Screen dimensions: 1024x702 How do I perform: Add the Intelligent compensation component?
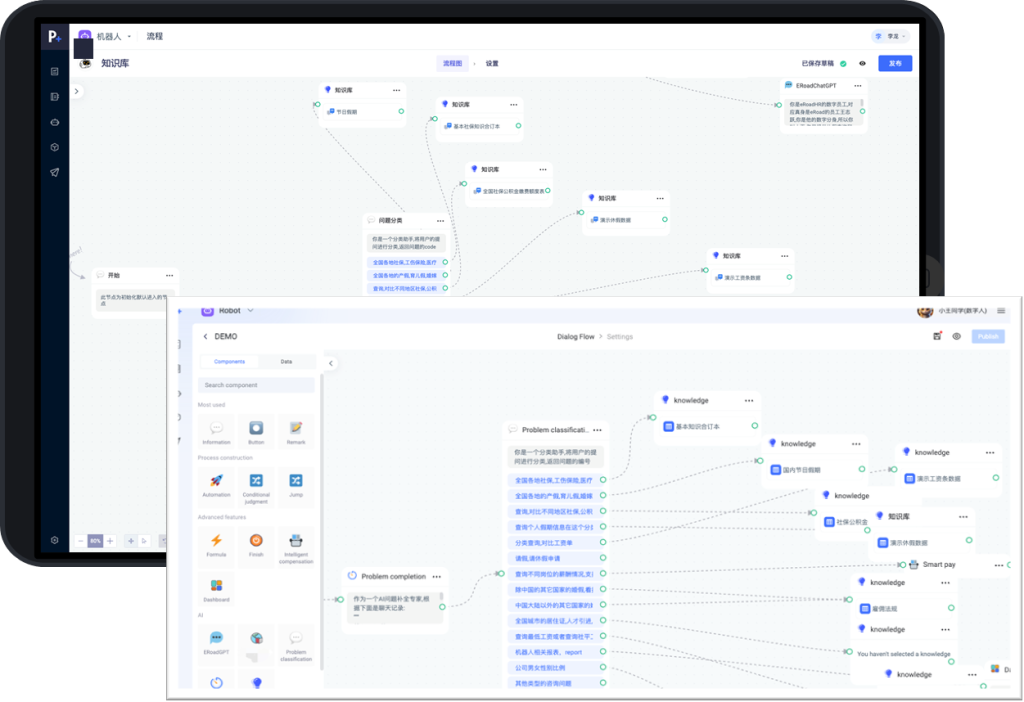(296, 541)
